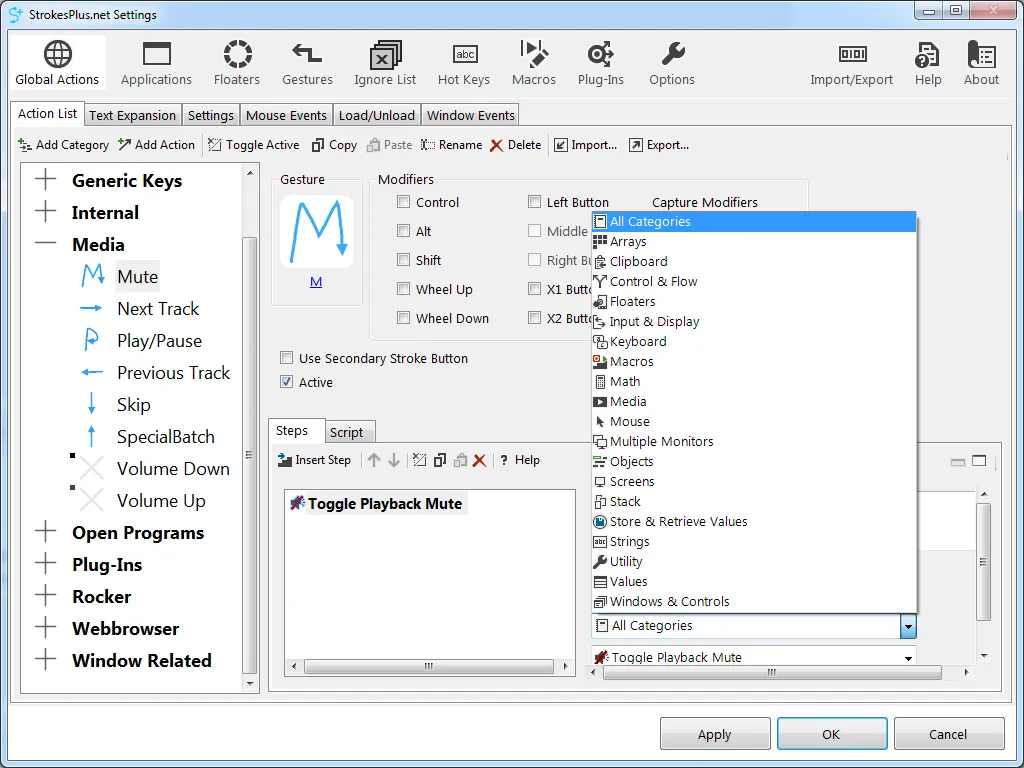Confirm changes with the OK button
This screenshot has height=768, width=1024.
point(831,733)
